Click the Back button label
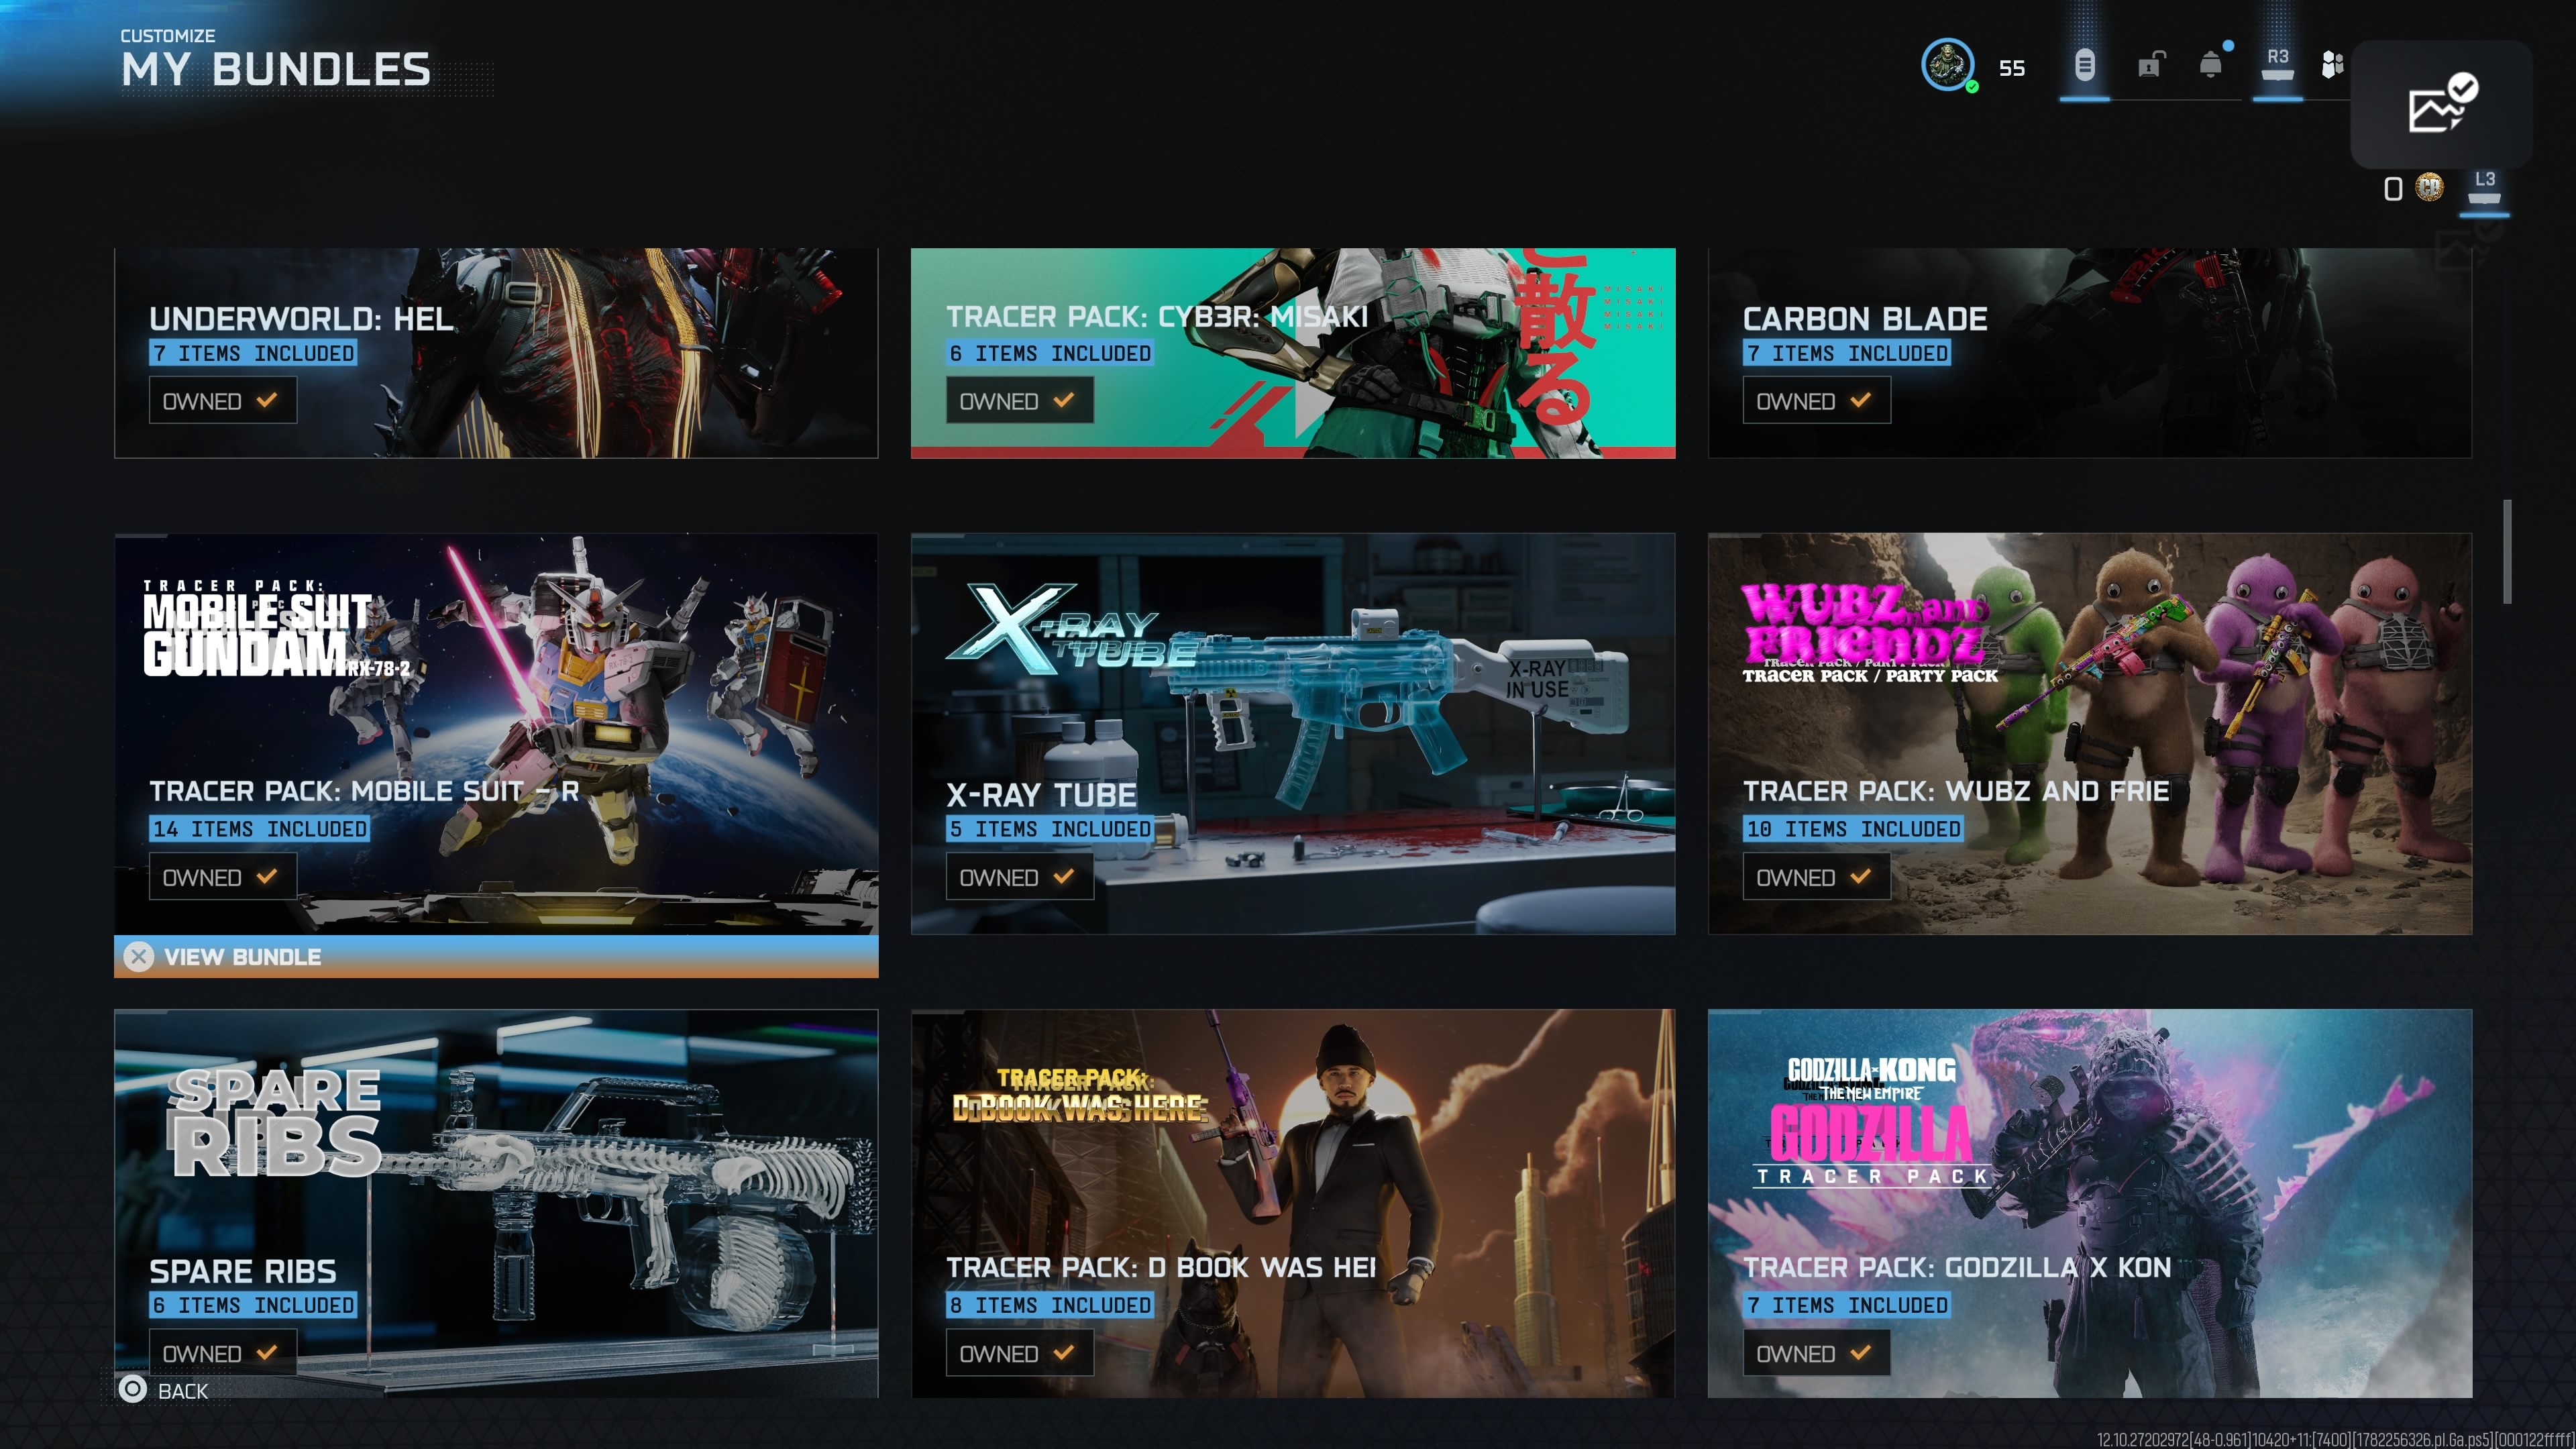Viewport: 2576px width, 1449px height. (x=183, y=1391)
